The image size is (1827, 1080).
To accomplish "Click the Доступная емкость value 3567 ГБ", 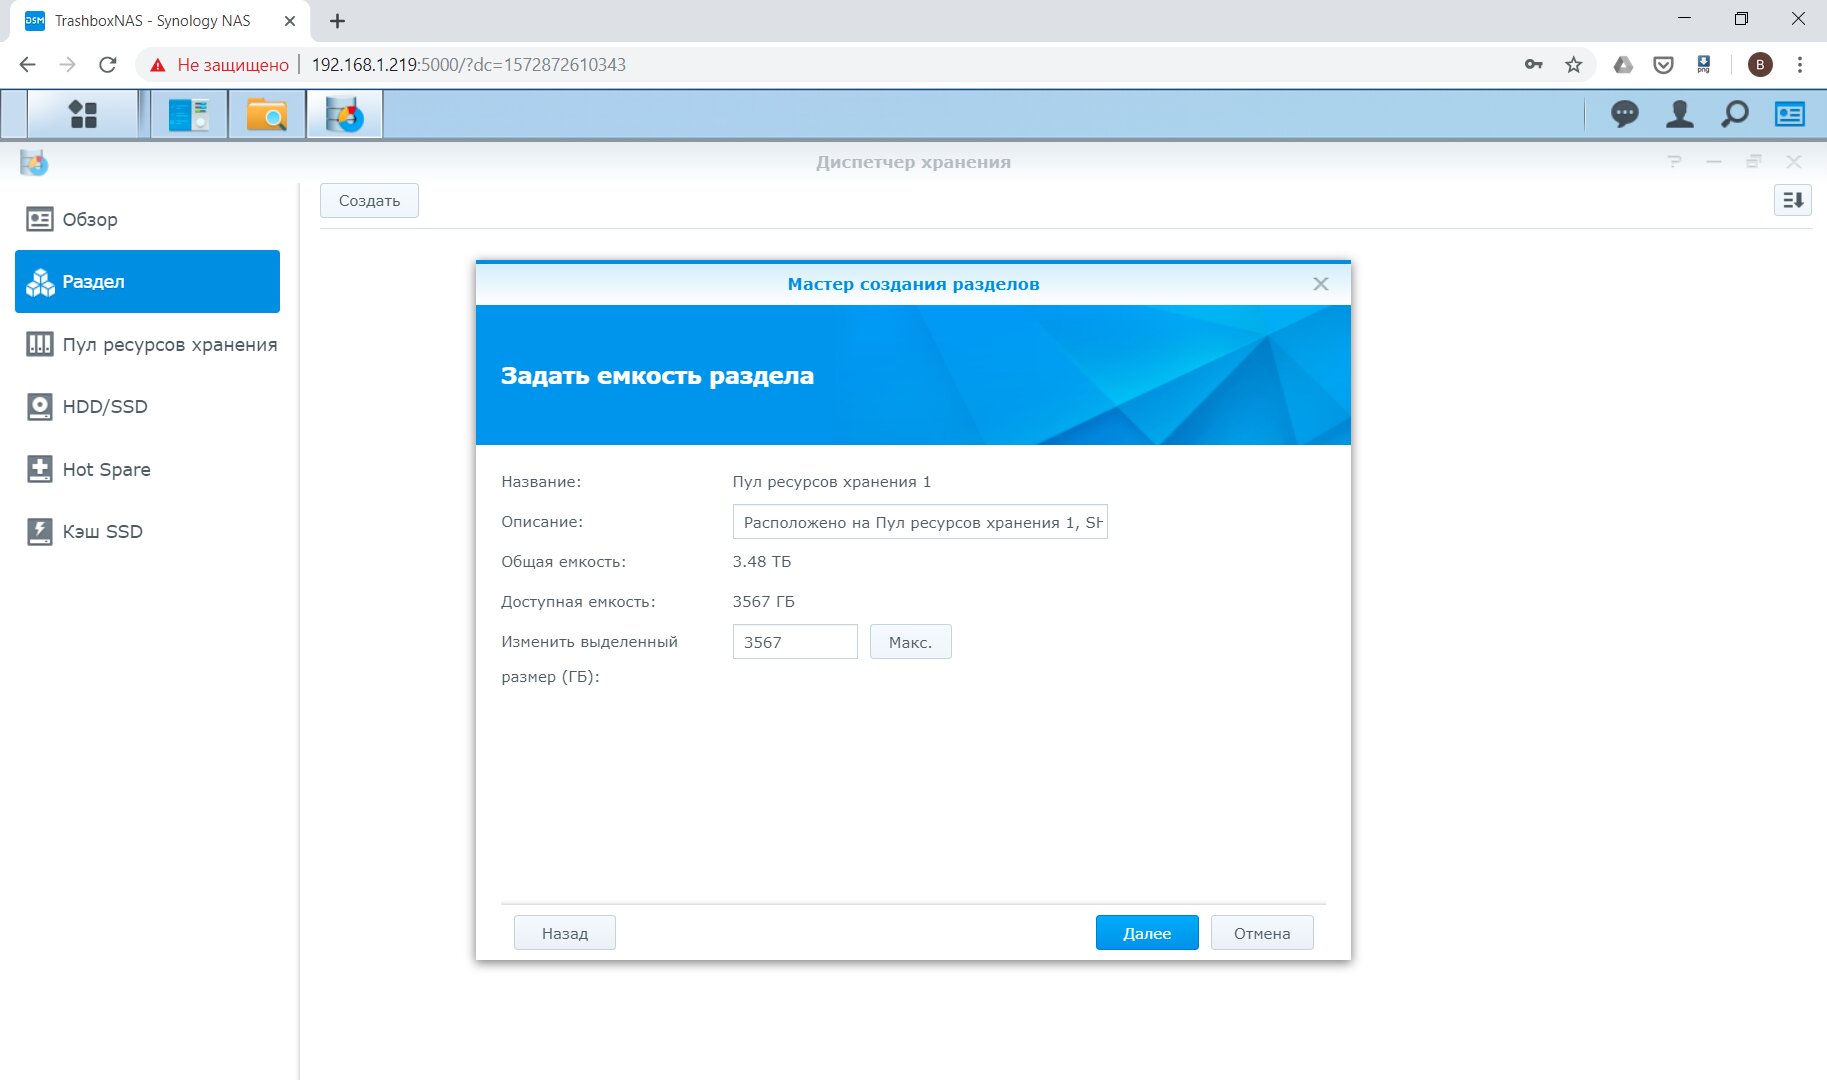I will pos(764,602).
